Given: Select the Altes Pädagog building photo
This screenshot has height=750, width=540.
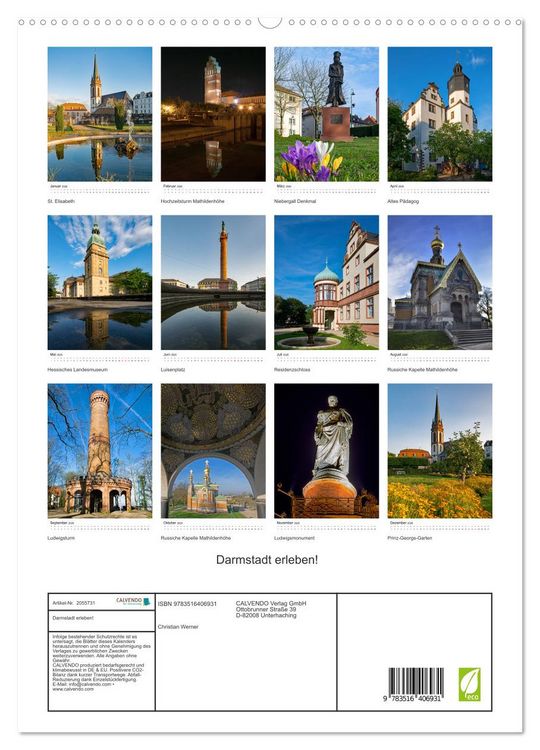Looking at the screenshot, I should point(440,114).
